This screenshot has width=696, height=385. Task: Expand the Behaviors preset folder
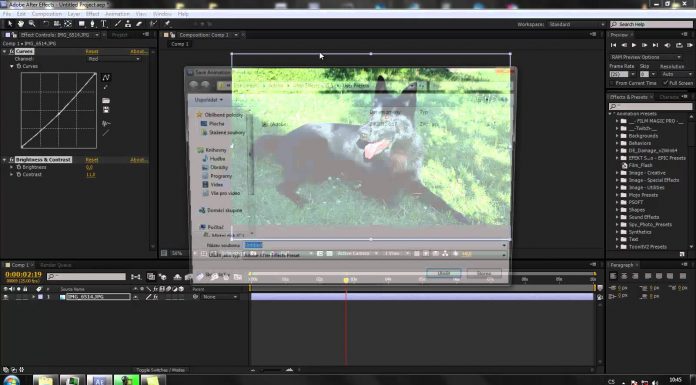tap(617, 143)
